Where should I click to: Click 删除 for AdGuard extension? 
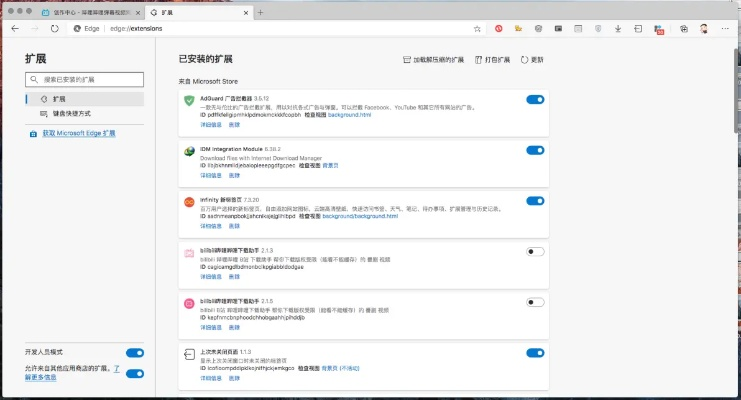click(234, 125)
